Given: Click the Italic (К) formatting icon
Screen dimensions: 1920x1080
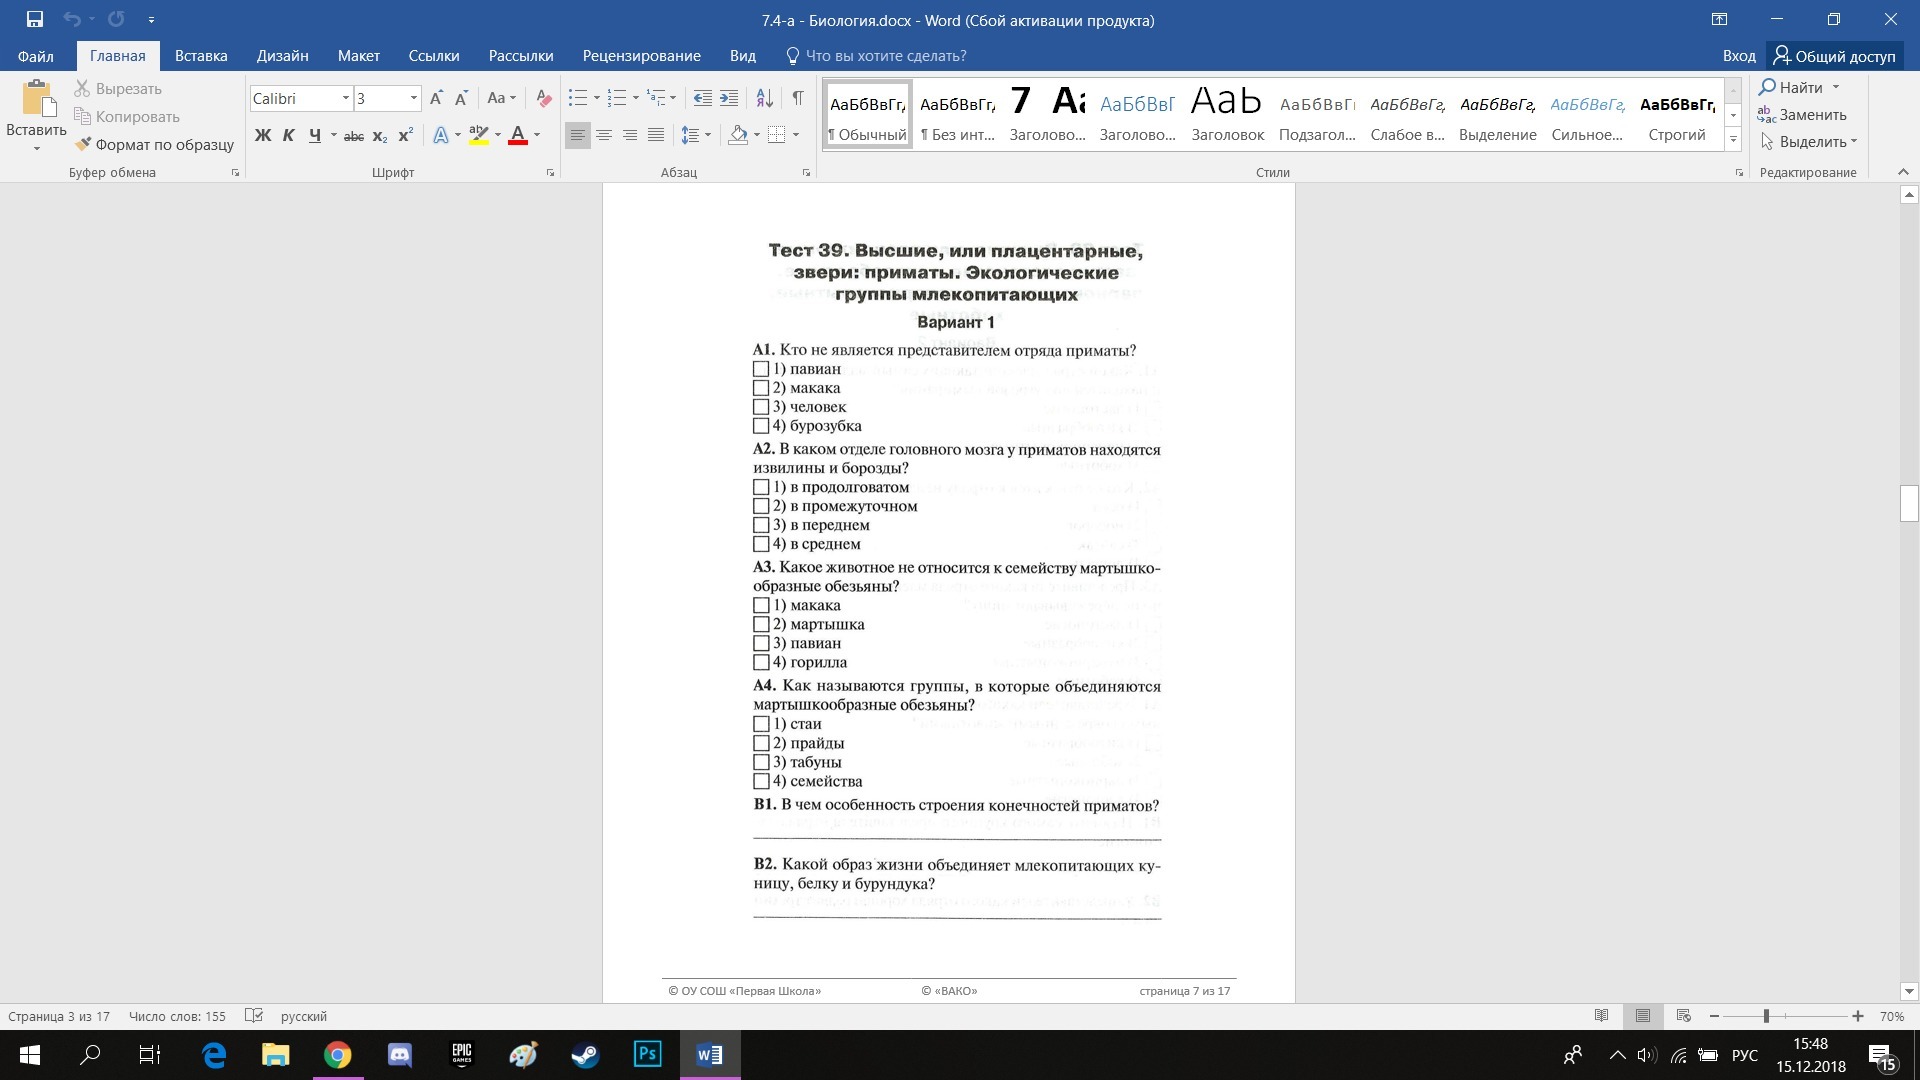Looking at the screenshot, I should point(289,135).
